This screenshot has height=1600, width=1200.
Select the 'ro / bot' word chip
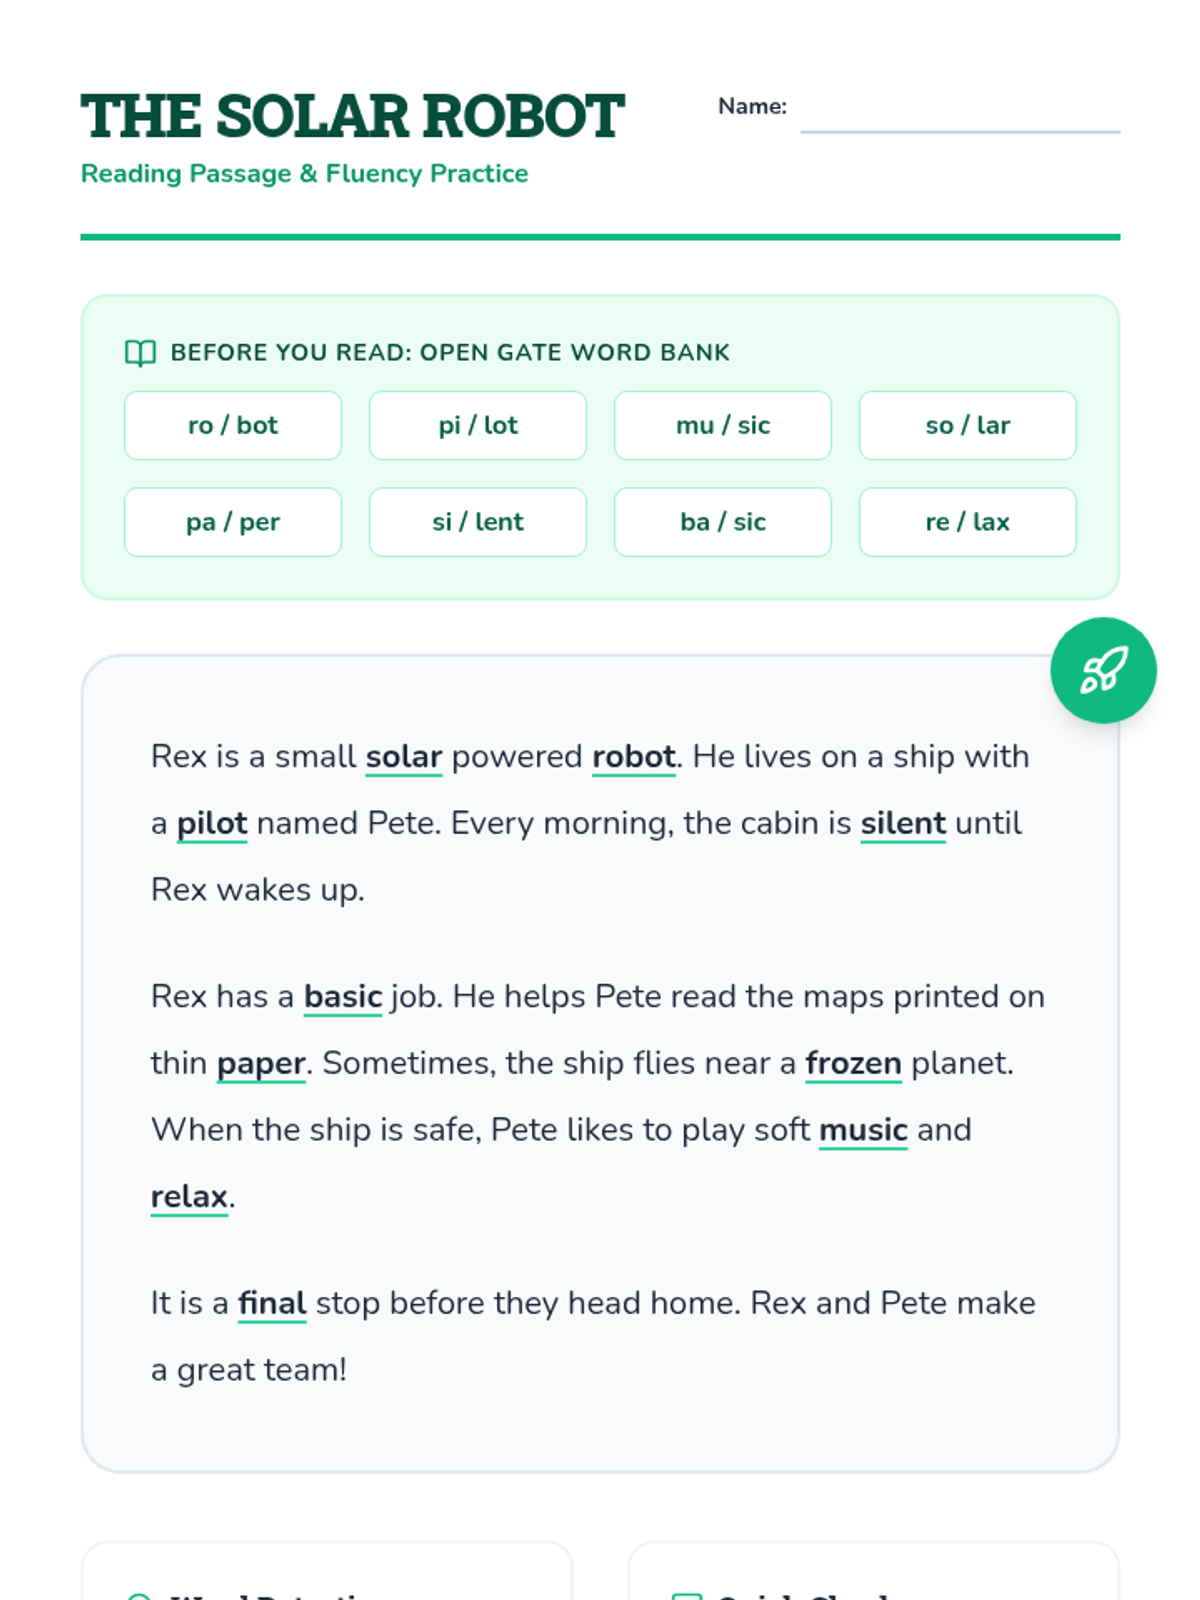point(233,425)
